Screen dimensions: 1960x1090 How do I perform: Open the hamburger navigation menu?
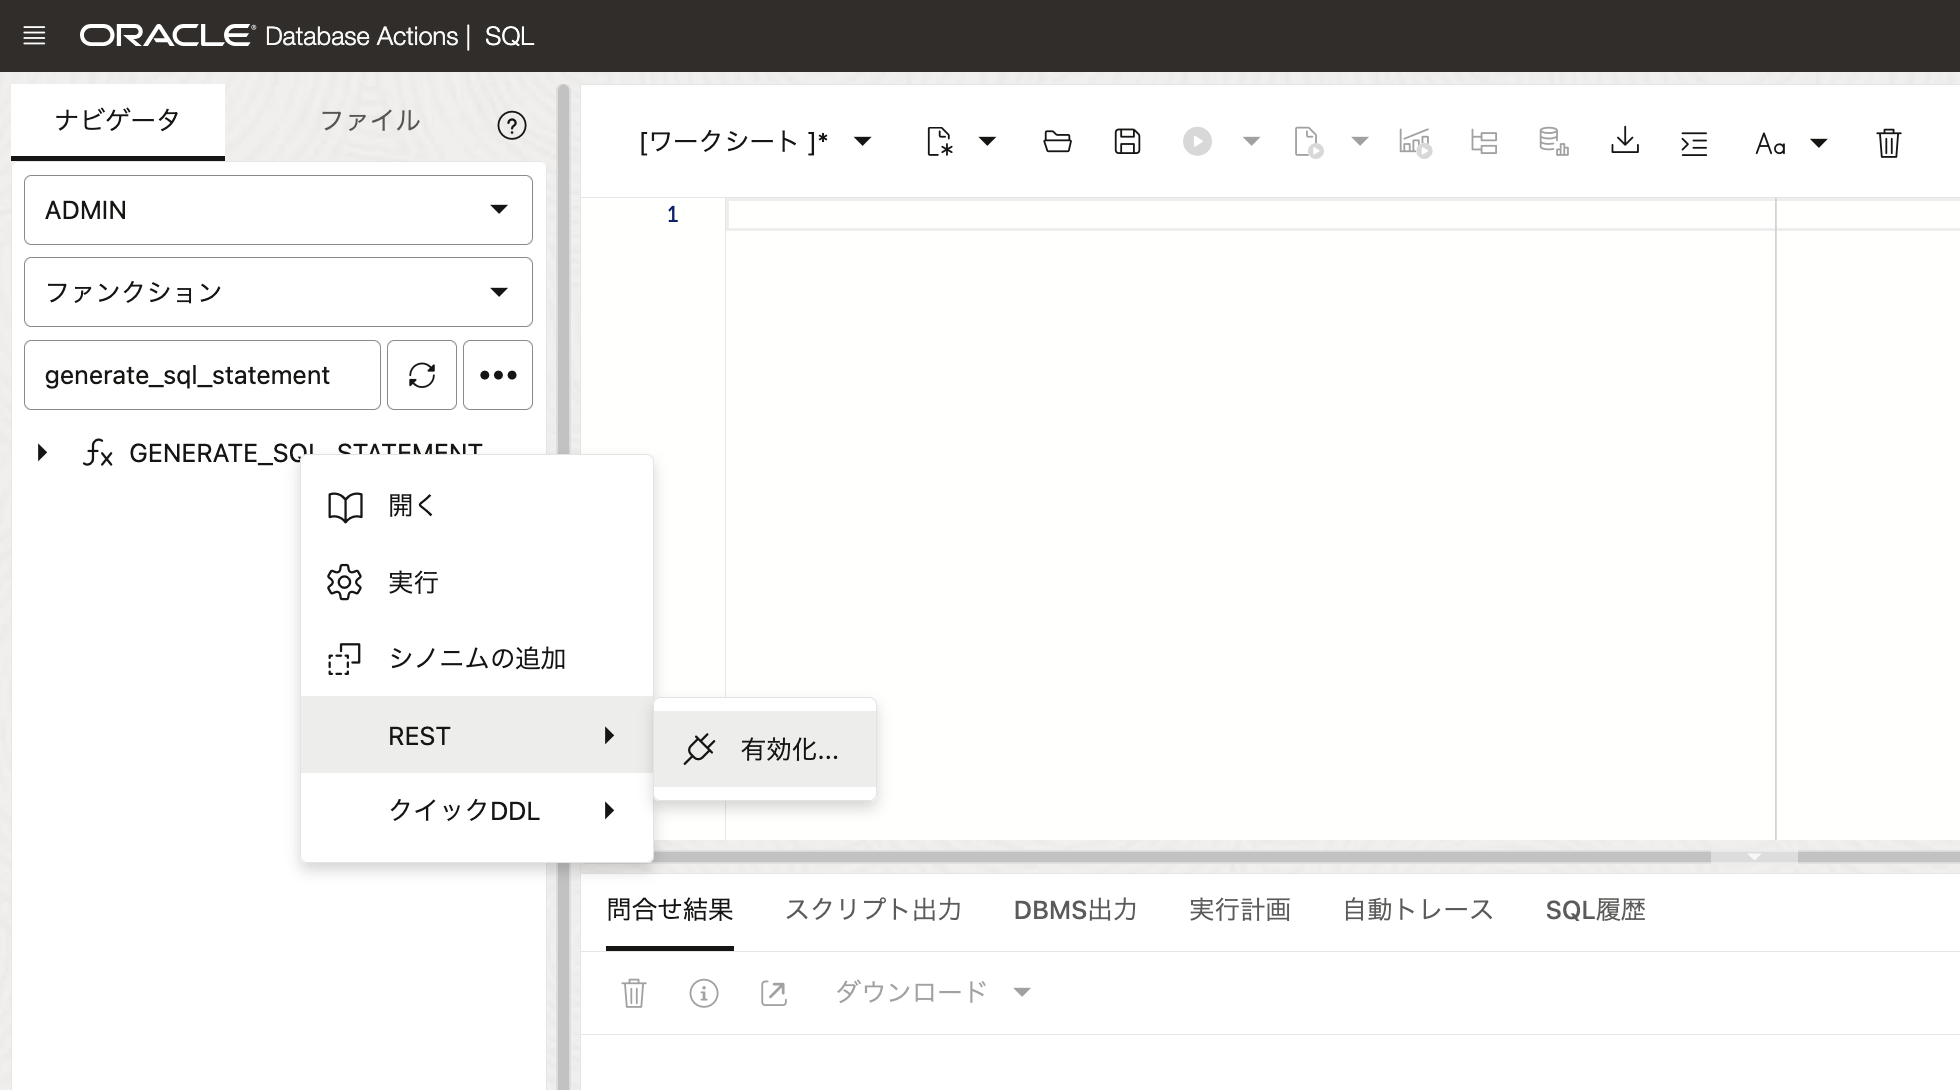tap(34, 36)
